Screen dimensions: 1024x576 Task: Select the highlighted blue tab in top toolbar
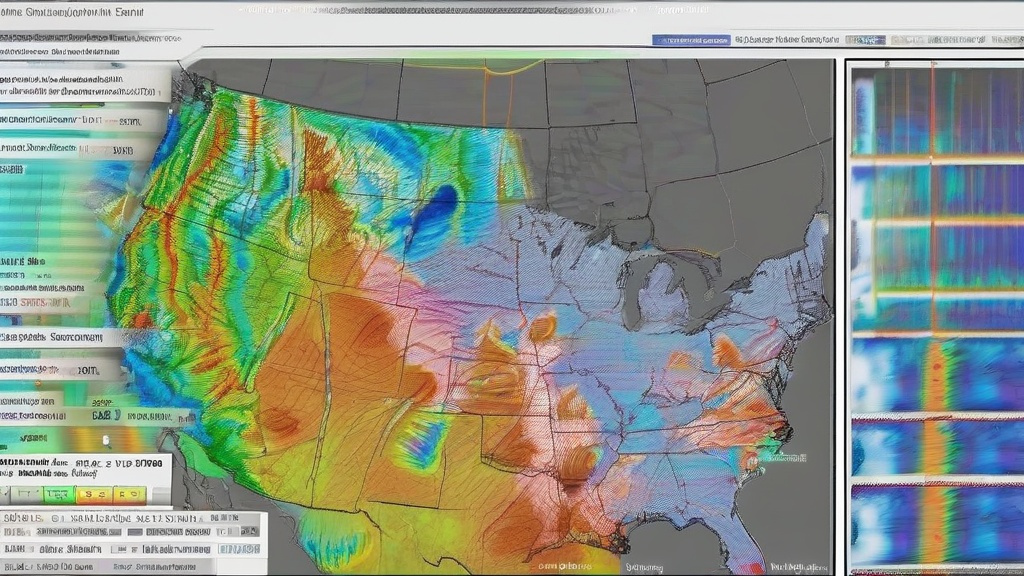coord(691,40)
